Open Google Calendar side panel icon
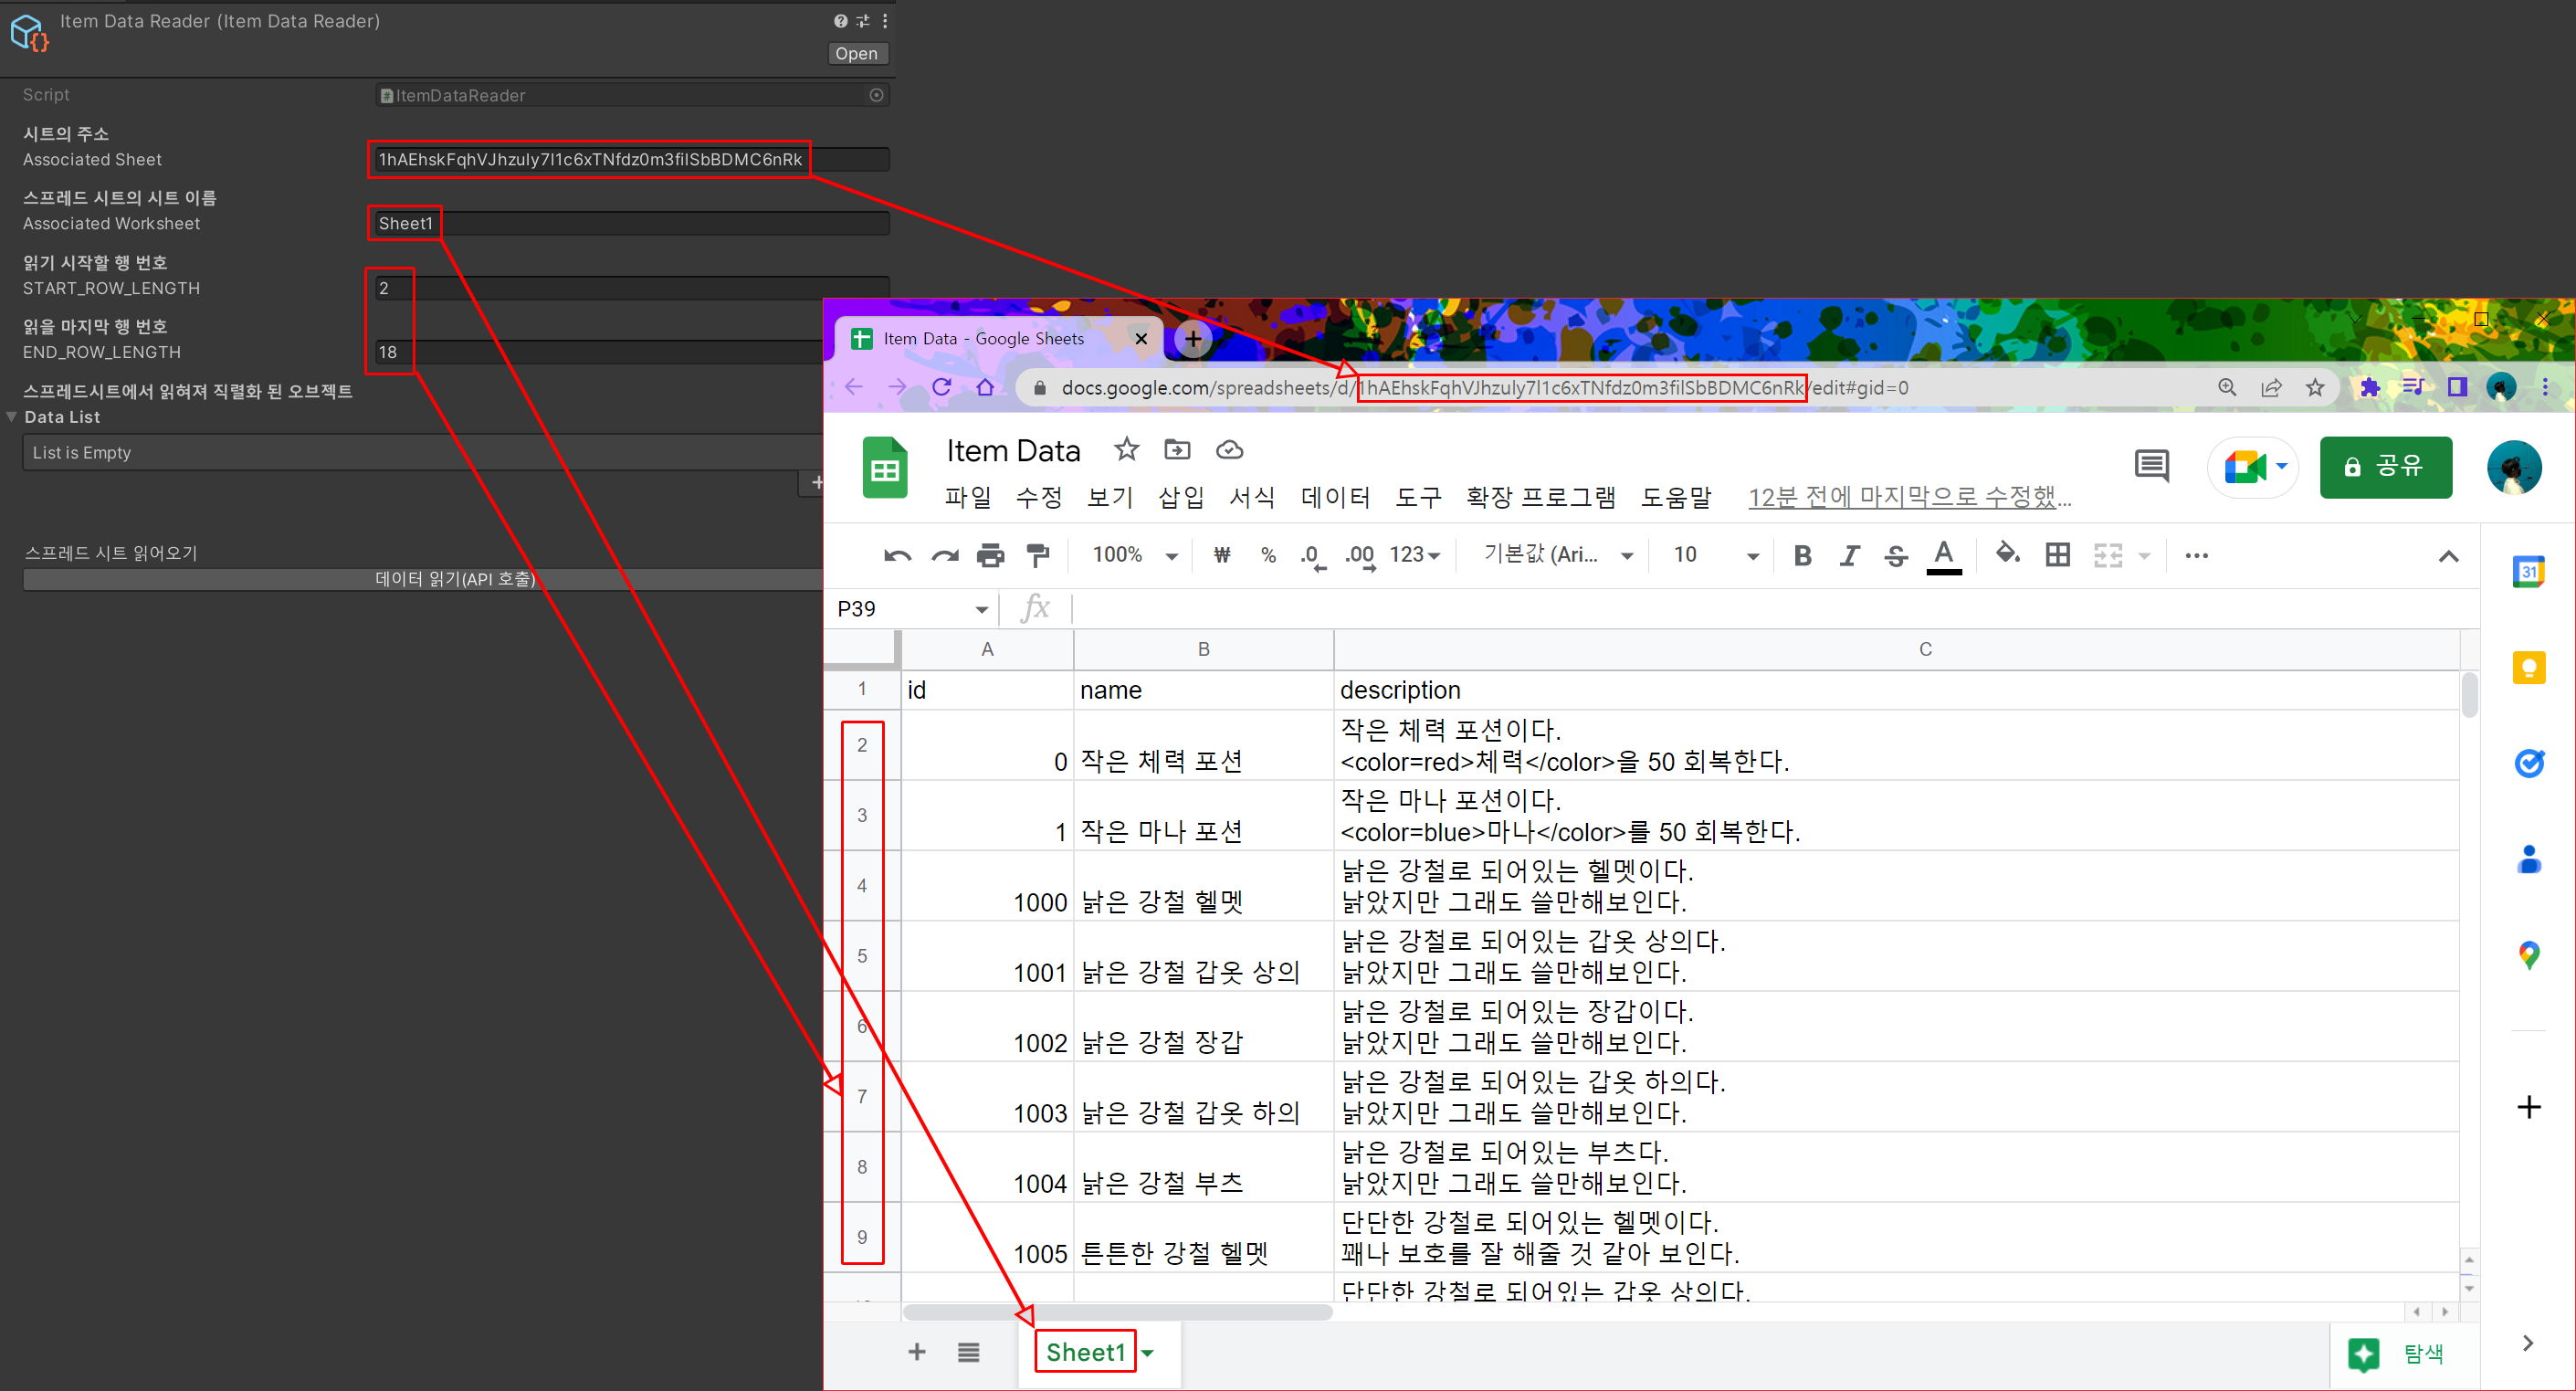Screen dimensions: 2576x1391 pos(2528,572)
